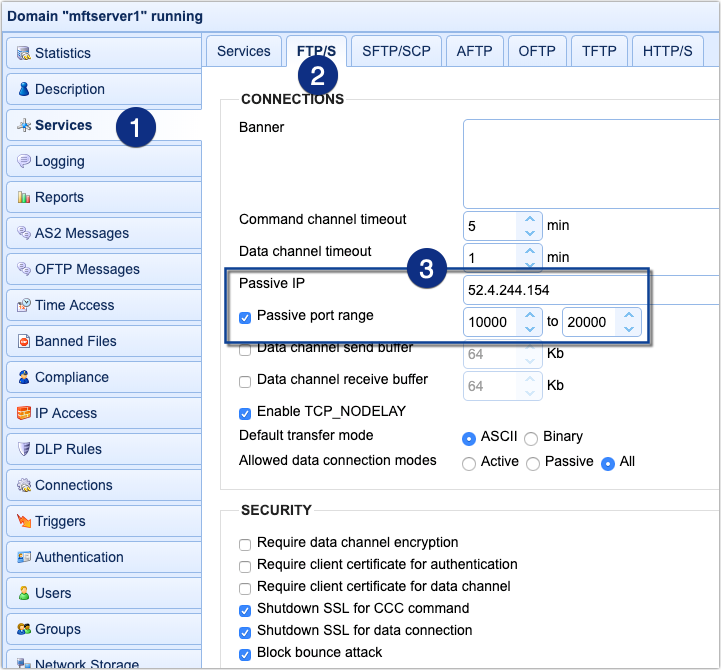The height and width of the screenshot is (670, 721).
Task: Click the AS2 Messages icon
Action: 24,233
